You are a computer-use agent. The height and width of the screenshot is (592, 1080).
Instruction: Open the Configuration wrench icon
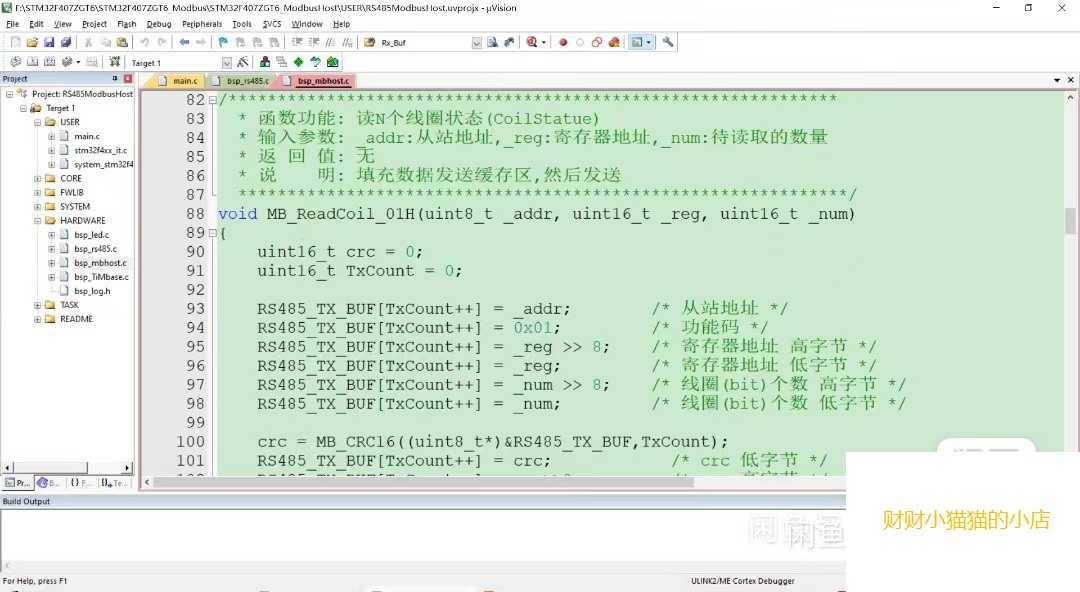click(x=667, y=42)
